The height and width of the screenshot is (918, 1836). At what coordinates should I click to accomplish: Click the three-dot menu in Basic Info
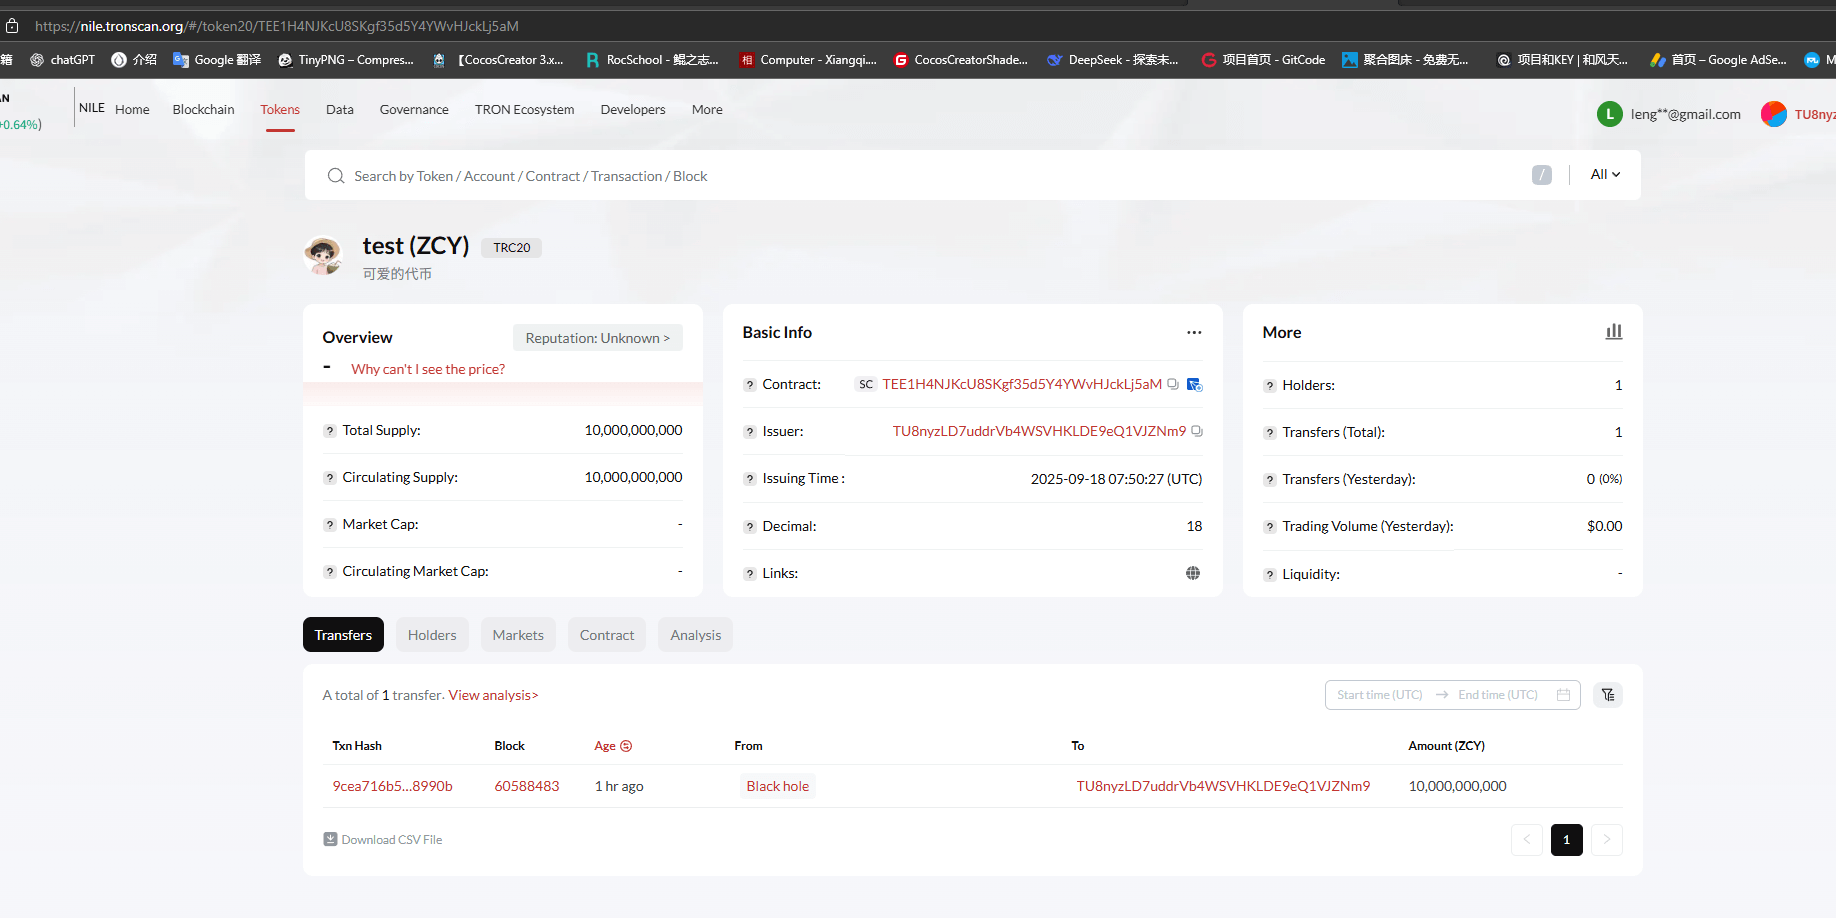pyautogui.click(x=1194, y=332)
